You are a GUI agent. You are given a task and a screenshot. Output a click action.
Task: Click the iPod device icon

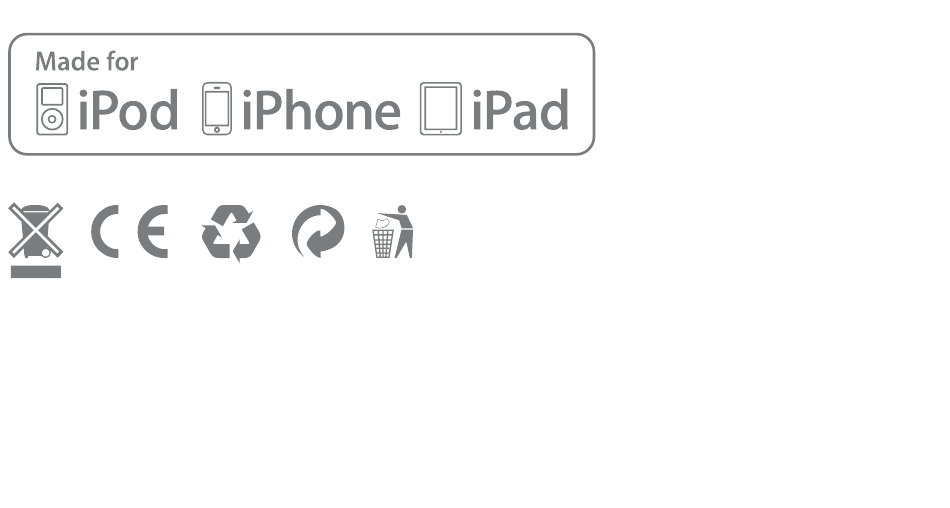tap(52, 109)
